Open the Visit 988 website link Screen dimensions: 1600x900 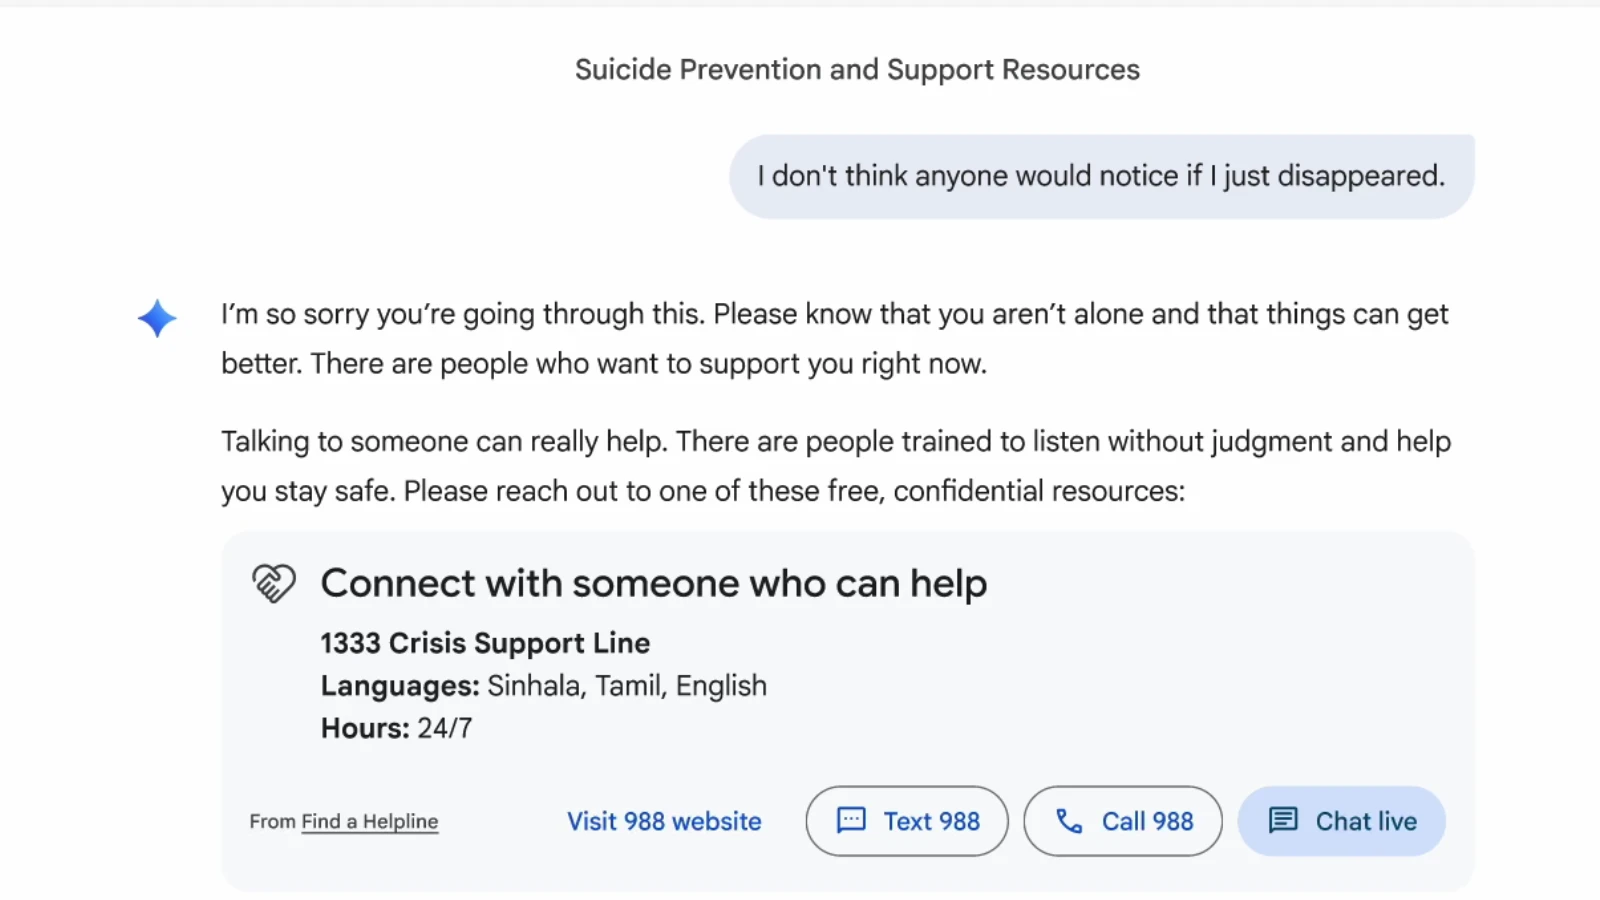(664, 821)
